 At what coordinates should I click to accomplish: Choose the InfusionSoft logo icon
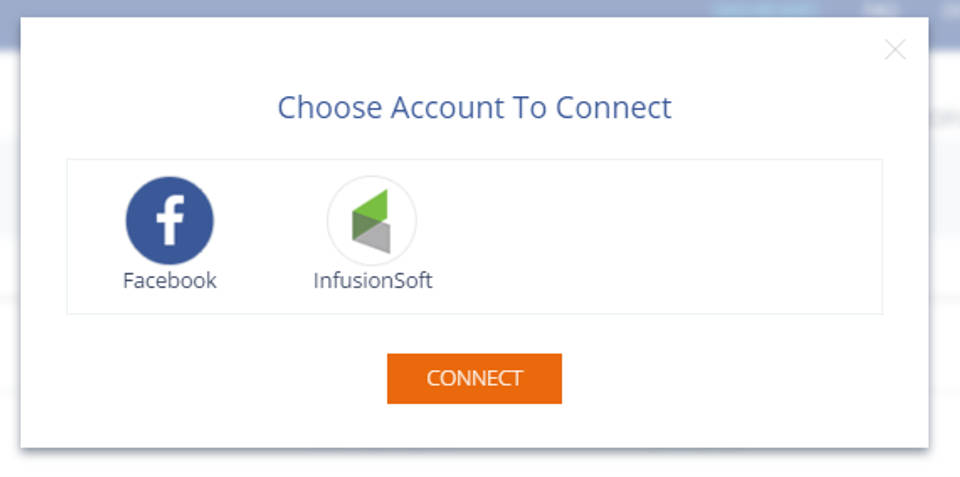coord(371,221)
